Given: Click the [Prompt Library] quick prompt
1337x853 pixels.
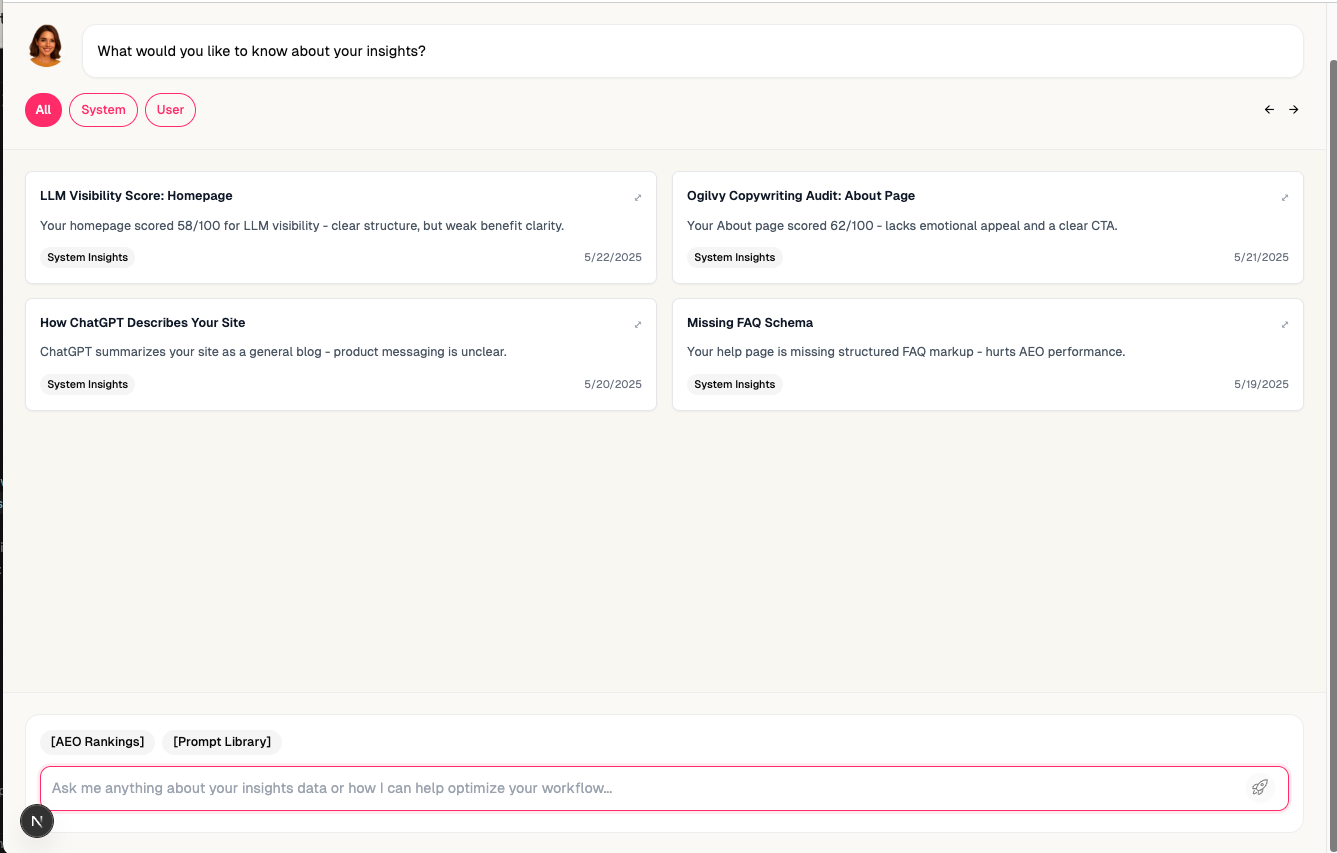Looking at the screenshot, I should pos(221,741).
